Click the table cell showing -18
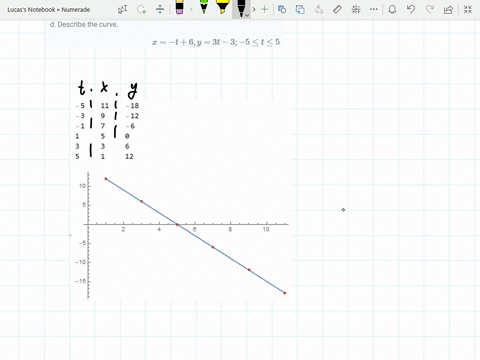This screenshot has height=360, width=480. 132,106
